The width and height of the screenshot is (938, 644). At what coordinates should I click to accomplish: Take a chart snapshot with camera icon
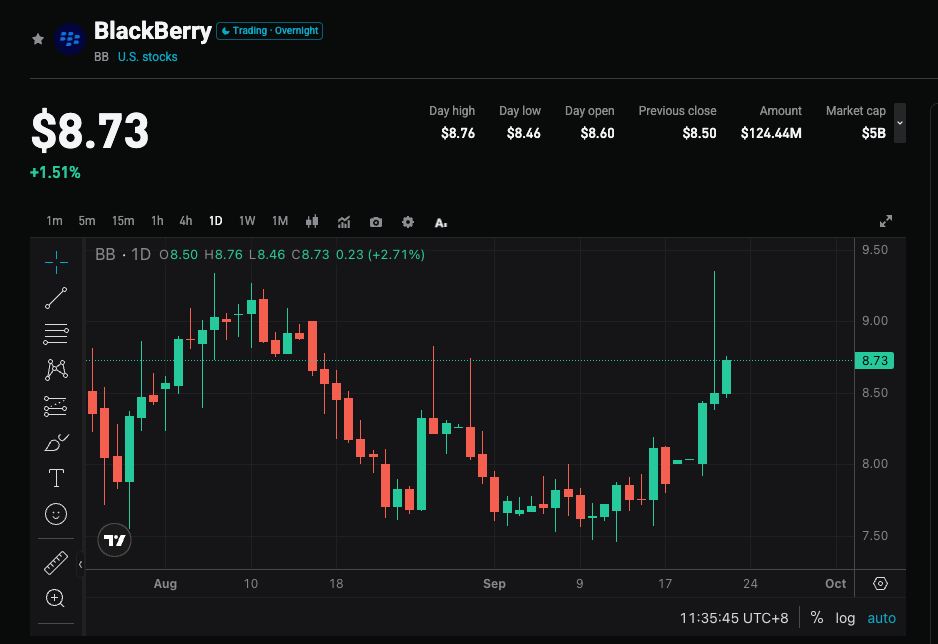(376, 222)
